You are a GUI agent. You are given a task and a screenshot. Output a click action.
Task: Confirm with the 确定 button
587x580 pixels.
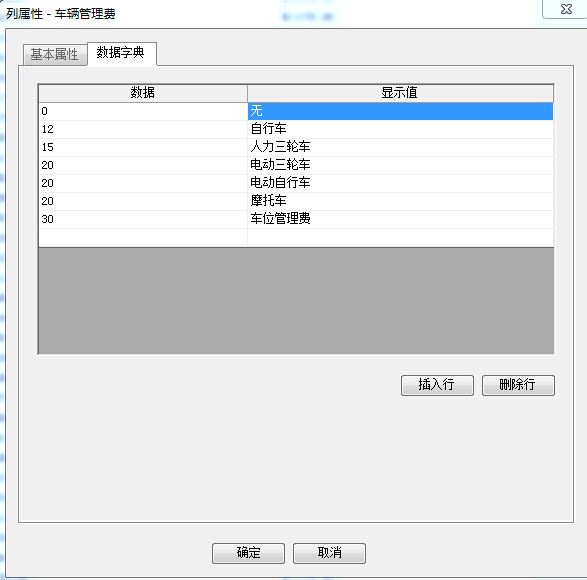coord(248,553)
